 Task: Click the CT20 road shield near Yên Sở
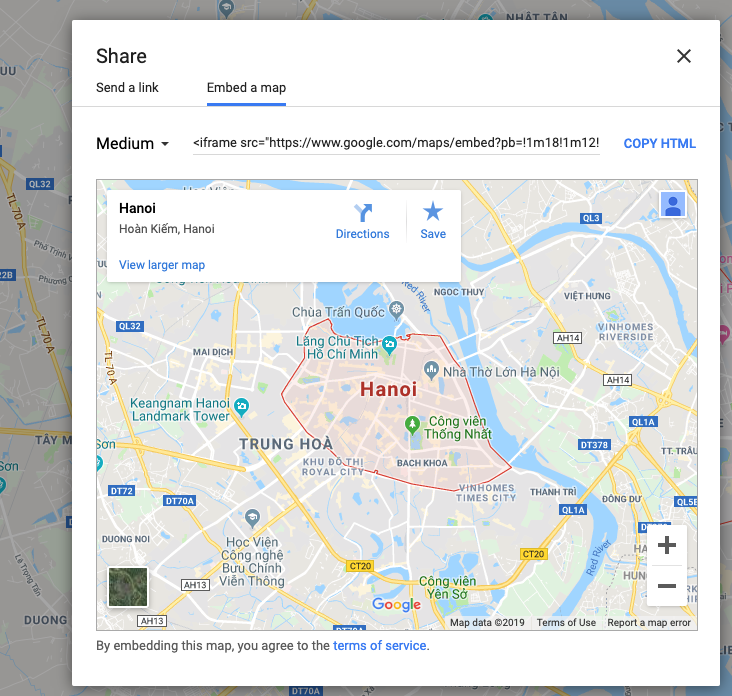[533, 554]
